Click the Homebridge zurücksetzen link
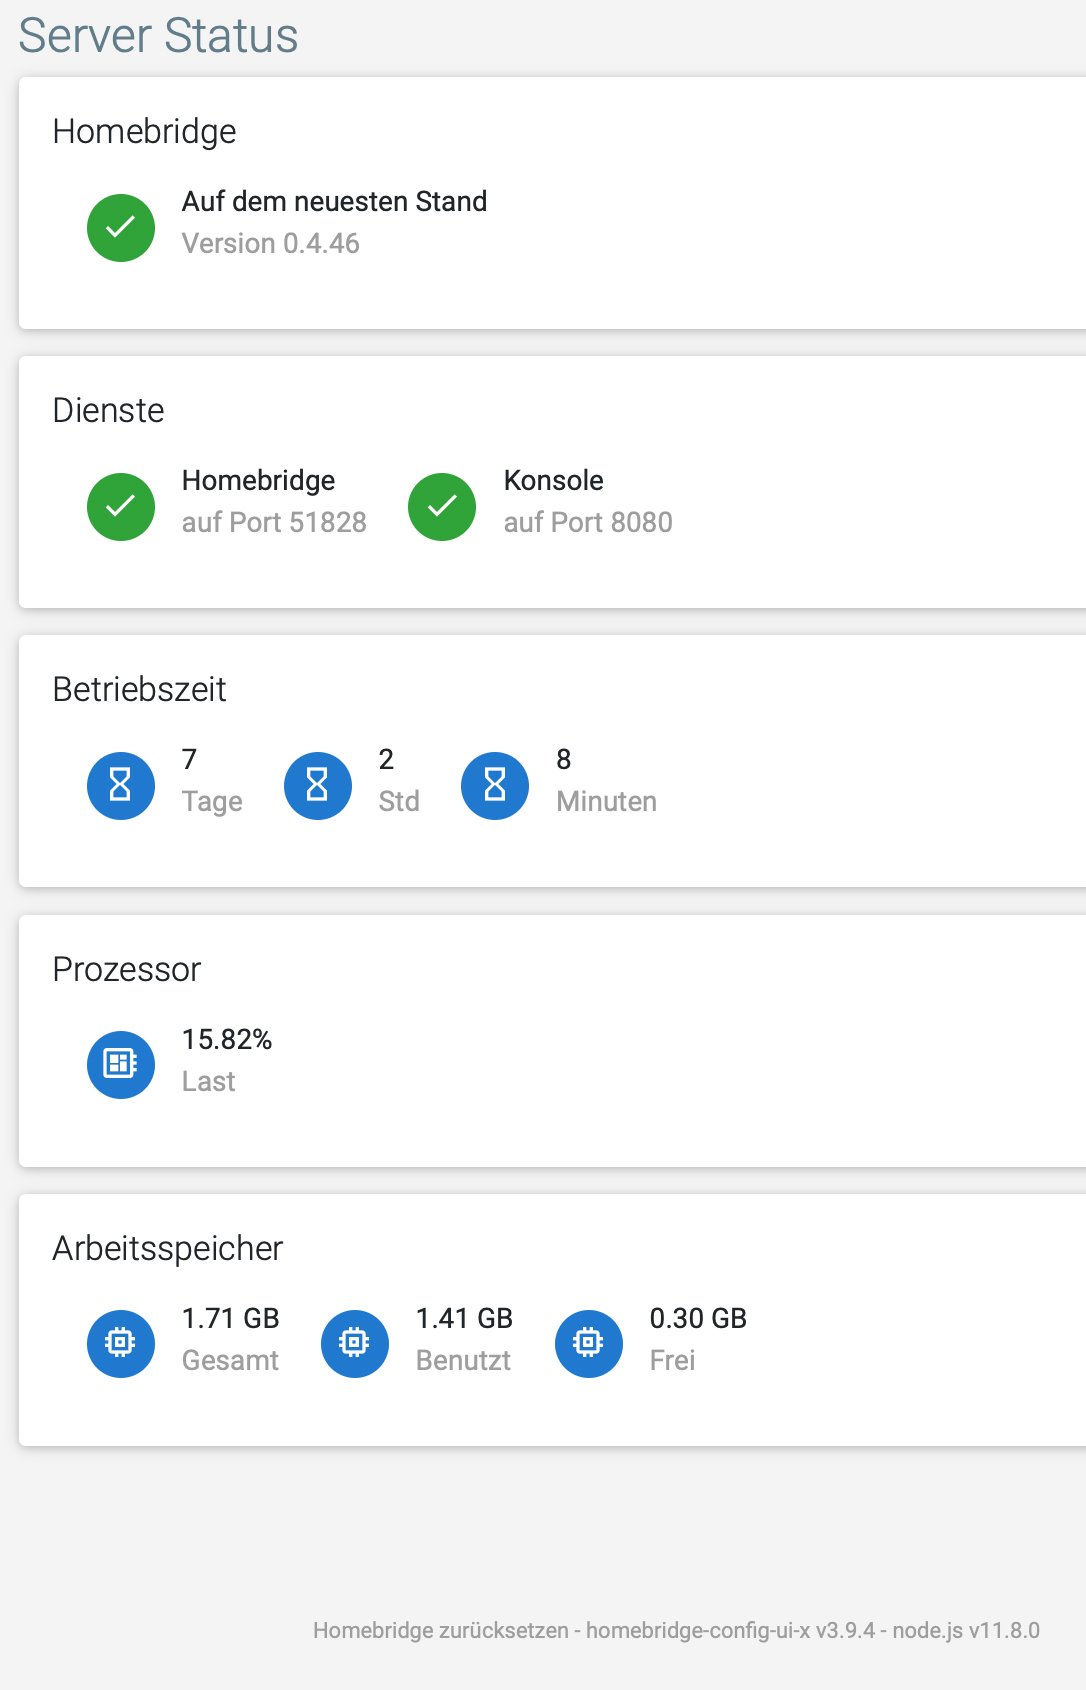This screenshot has width=1086, height=1690. [440, 1631]
